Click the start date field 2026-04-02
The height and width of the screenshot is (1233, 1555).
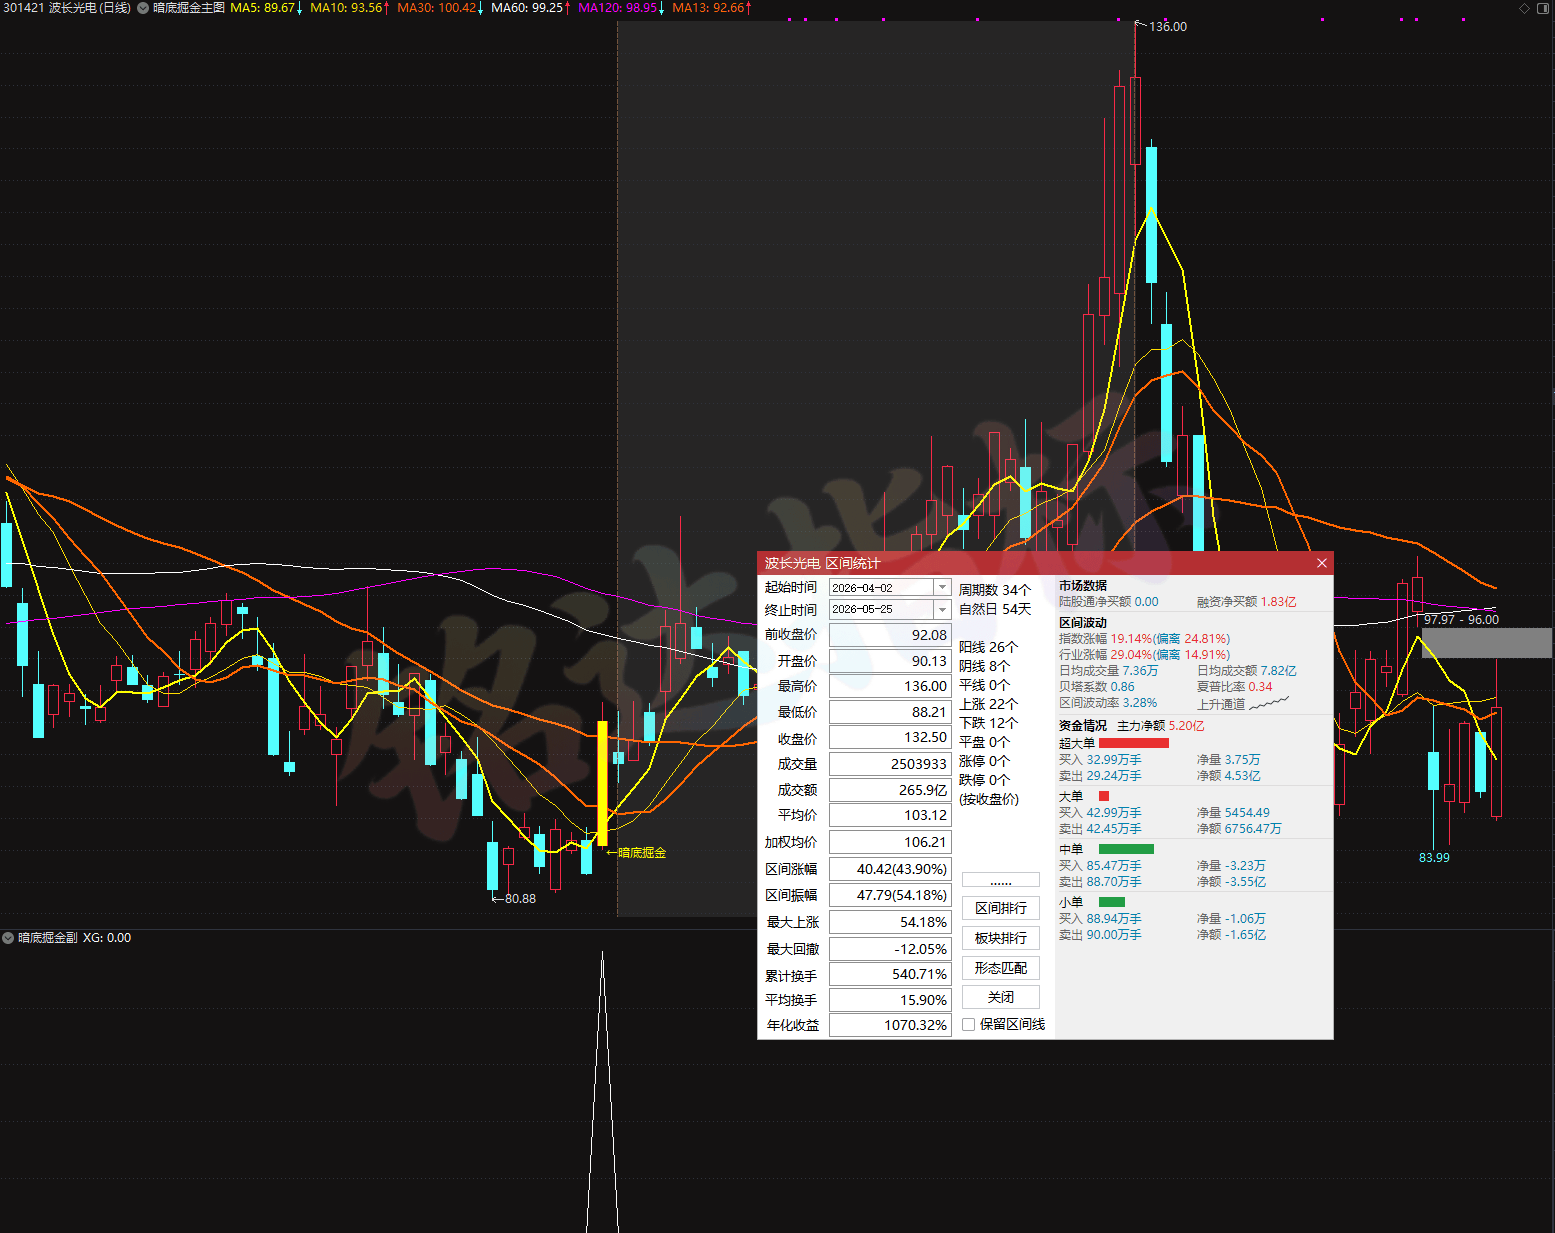[x=881, y=588]
